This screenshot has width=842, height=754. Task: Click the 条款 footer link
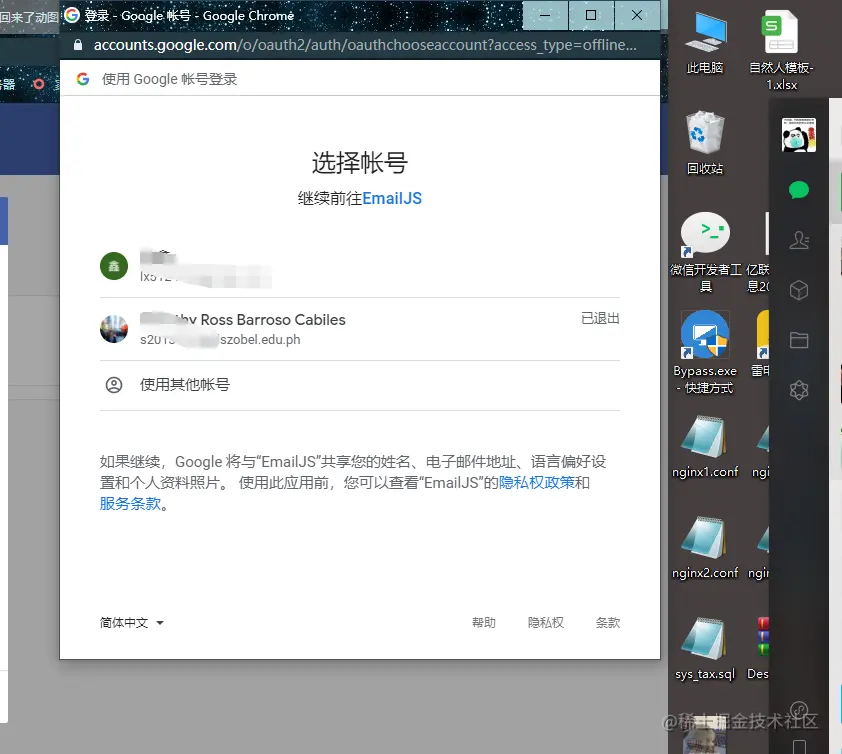[608, 623]
